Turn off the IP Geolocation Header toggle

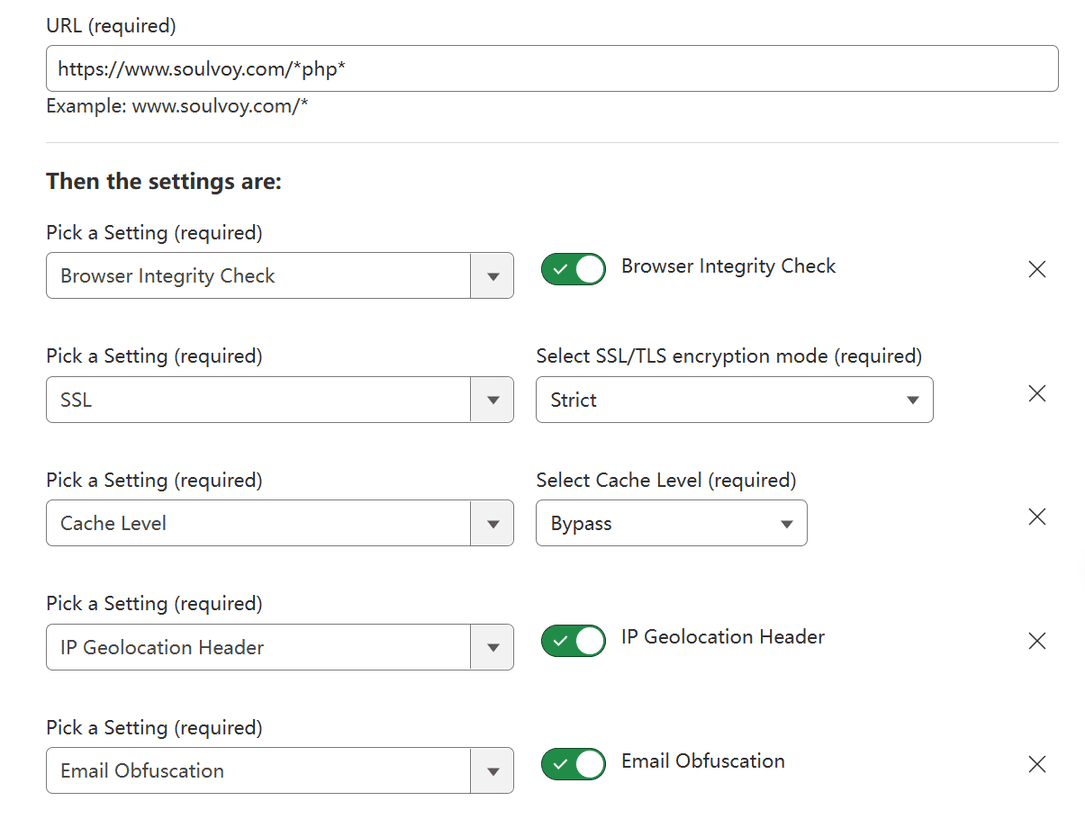573,640
